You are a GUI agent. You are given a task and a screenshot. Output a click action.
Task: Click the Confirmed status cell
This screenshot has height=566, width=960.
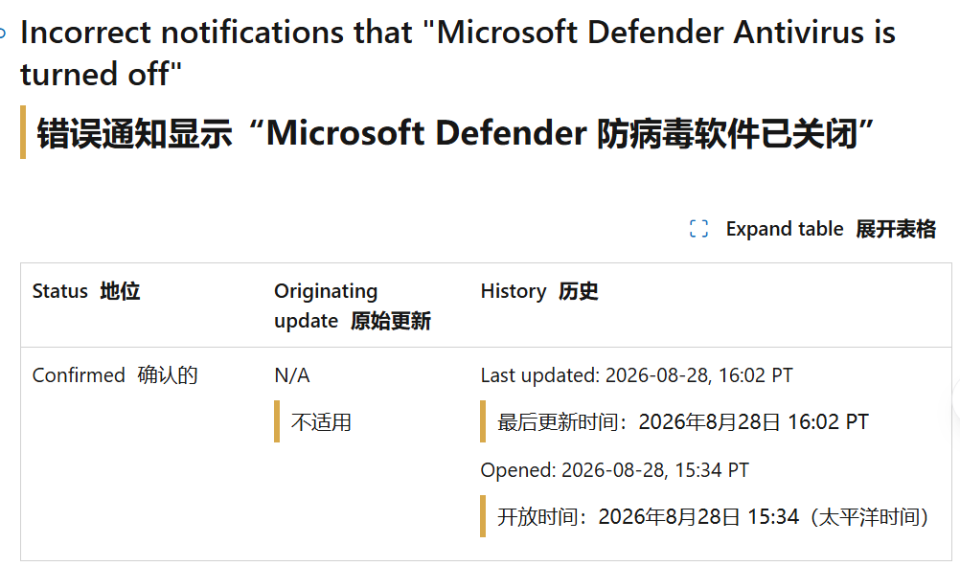(78, 375)
